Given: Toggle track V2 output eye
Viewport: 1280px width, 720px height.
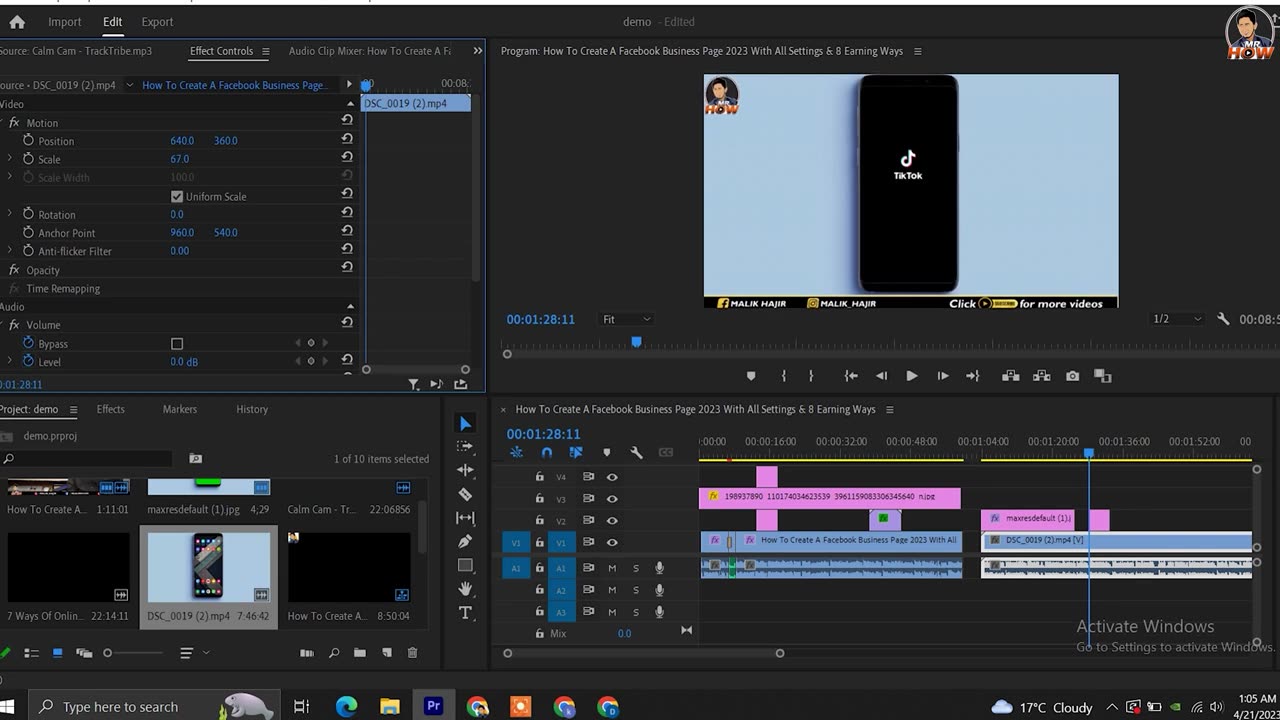Looking at the screenshot, I should [x=612, y=521].
